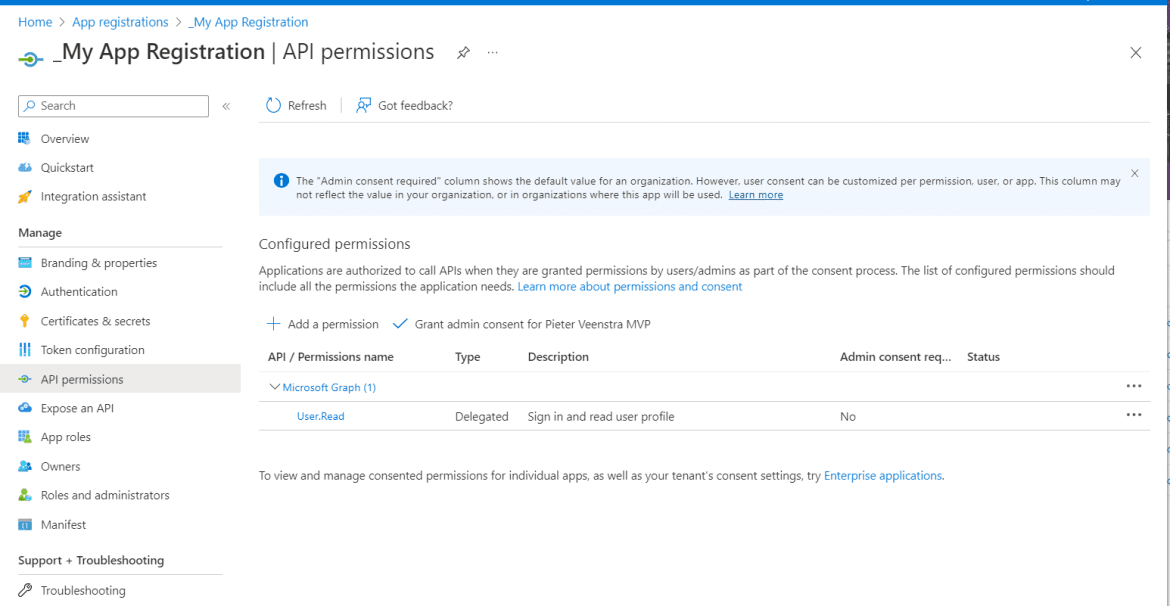
Task: Click the plus icon for Add a permission
Action: [x=273, y=324]
